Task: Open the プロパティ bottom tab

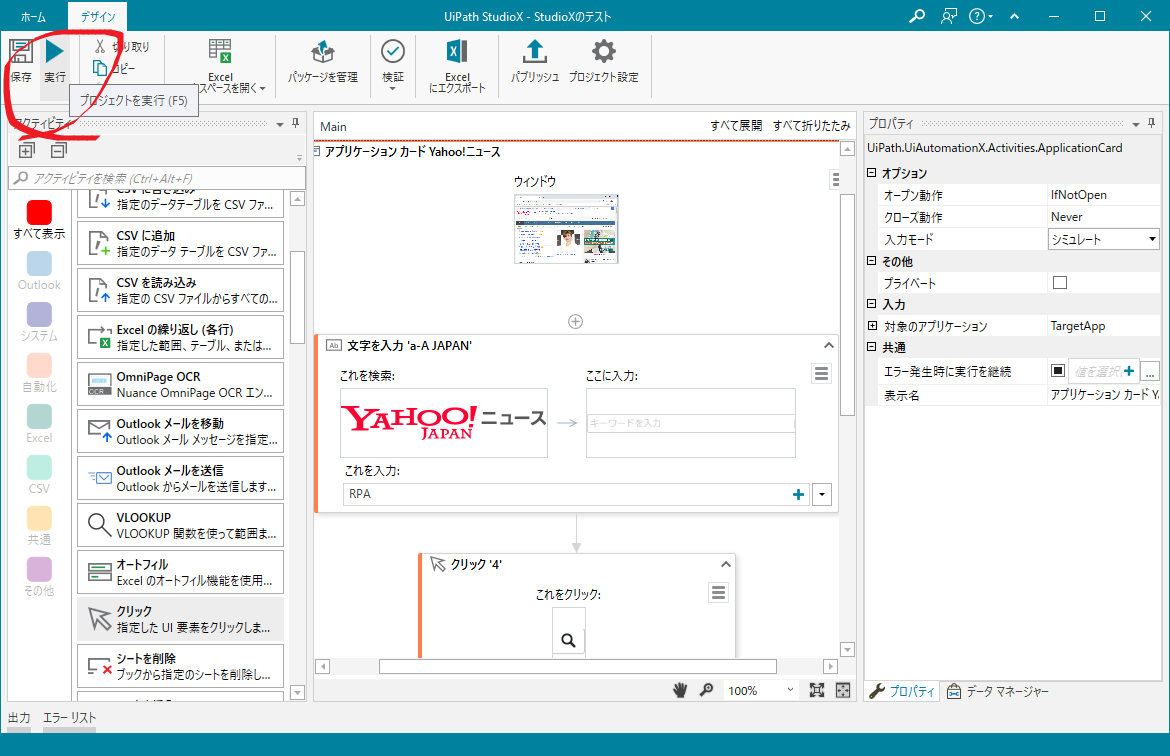Action: (902, 691)
